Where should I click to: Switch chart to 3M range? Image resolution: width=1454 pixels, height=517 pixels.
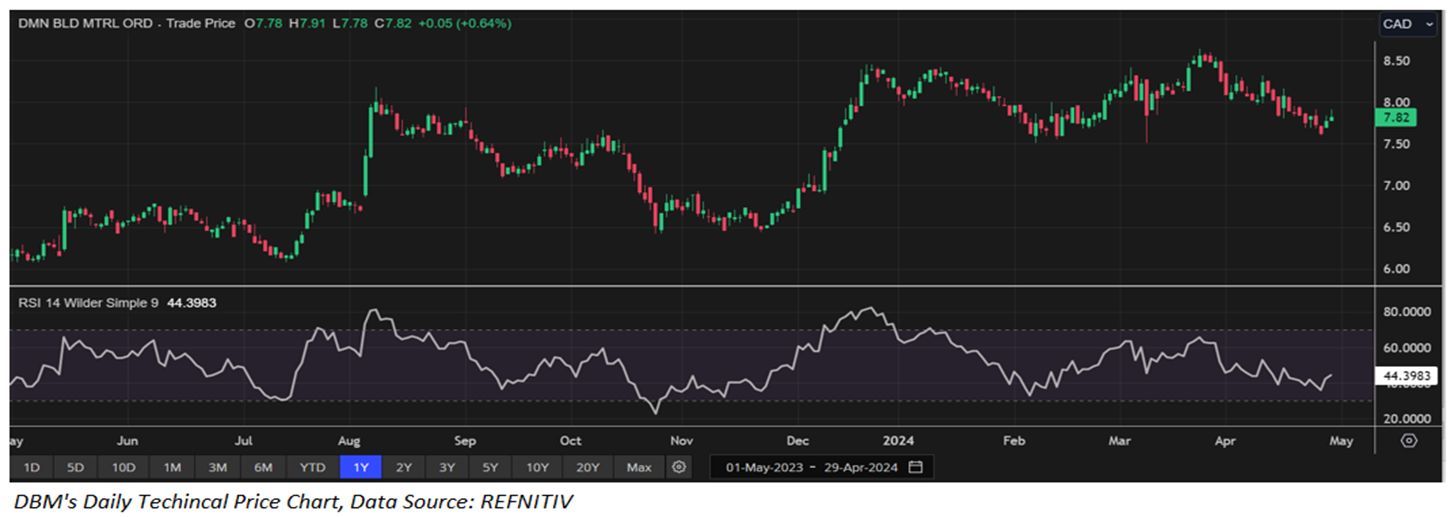coord(218,467)
